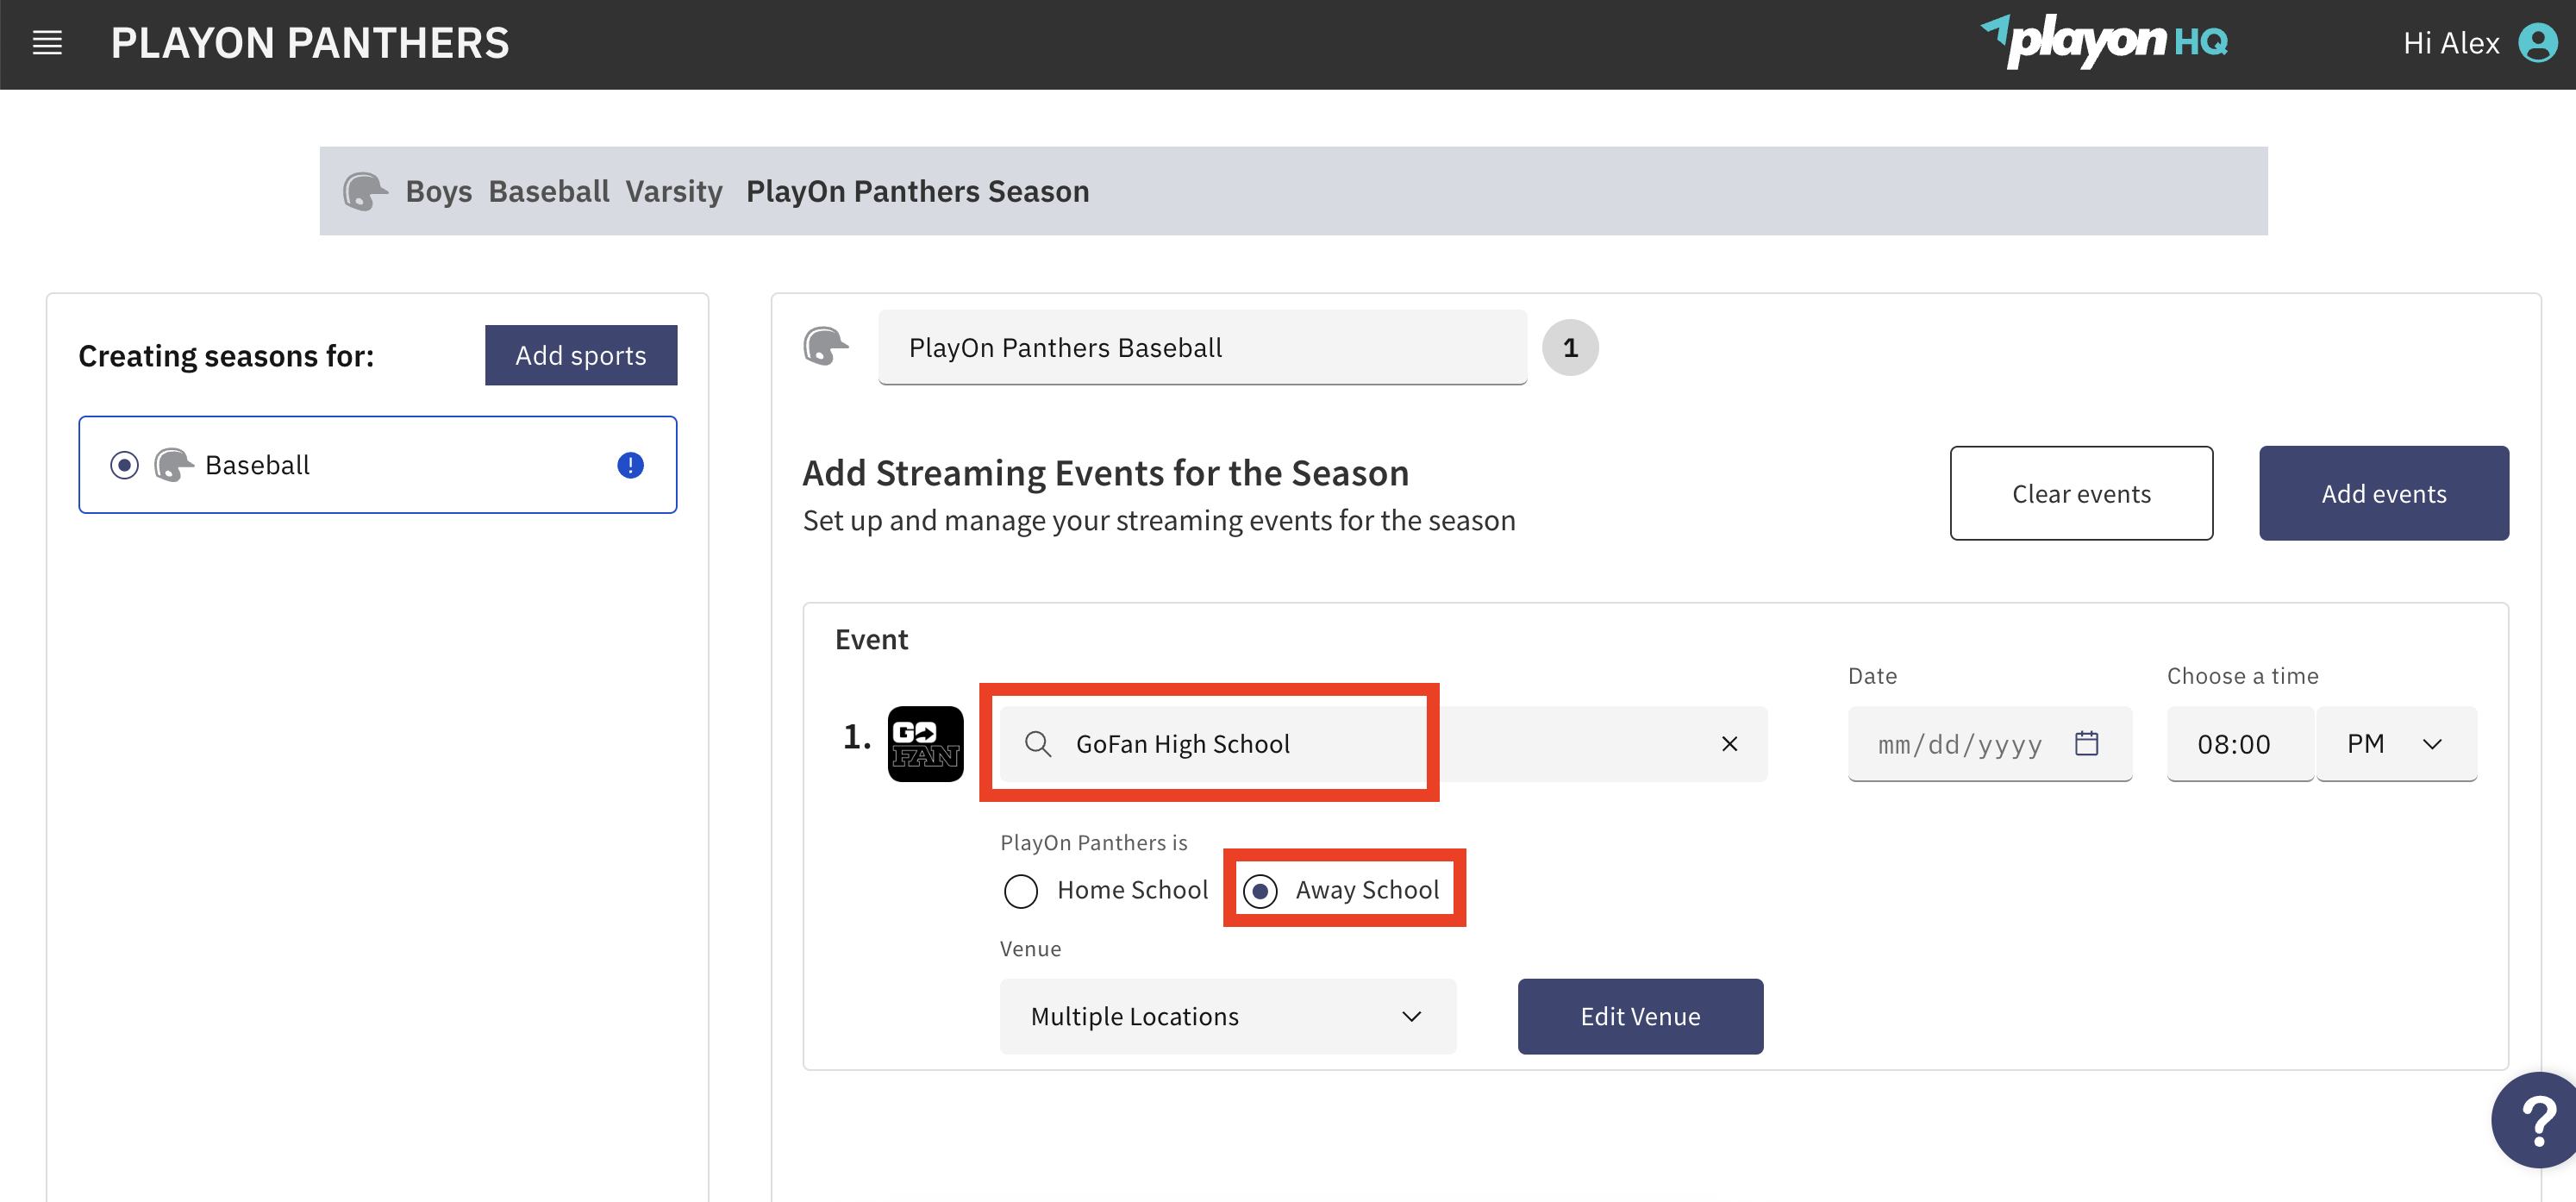Image resolution: width=2576 pixels, height=1202 pixels.
Task: Click the baseball helmet icon in the breadcrumb
Action: click(x=364, y=190)
